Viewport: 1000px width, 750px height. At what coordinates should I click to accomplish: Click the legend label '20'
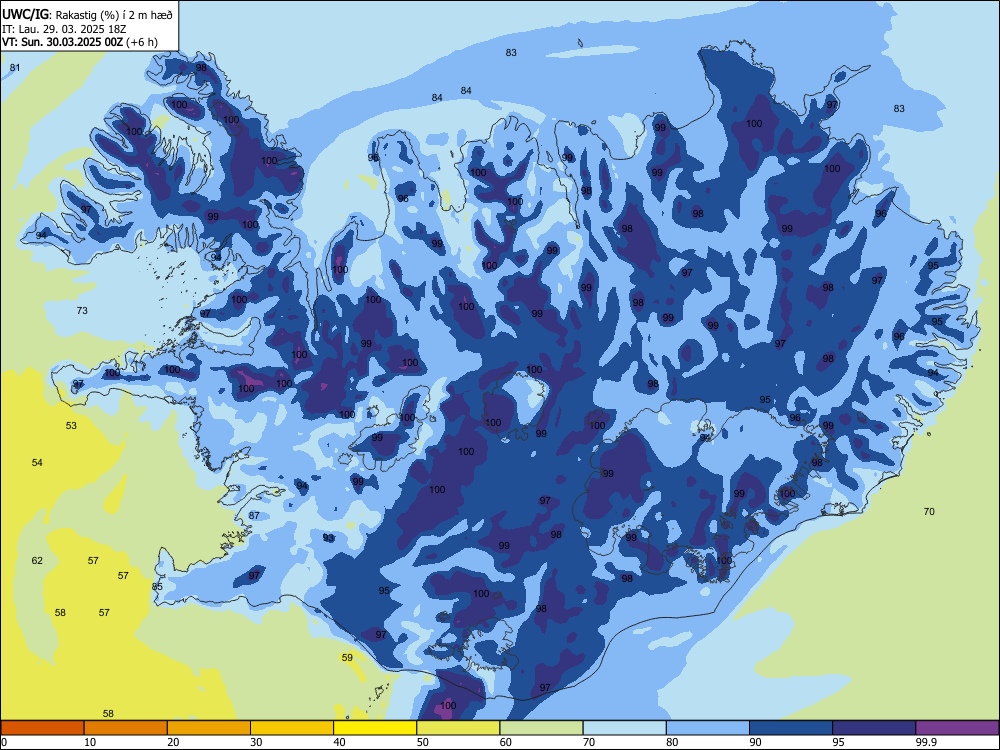tap(173, 742)
